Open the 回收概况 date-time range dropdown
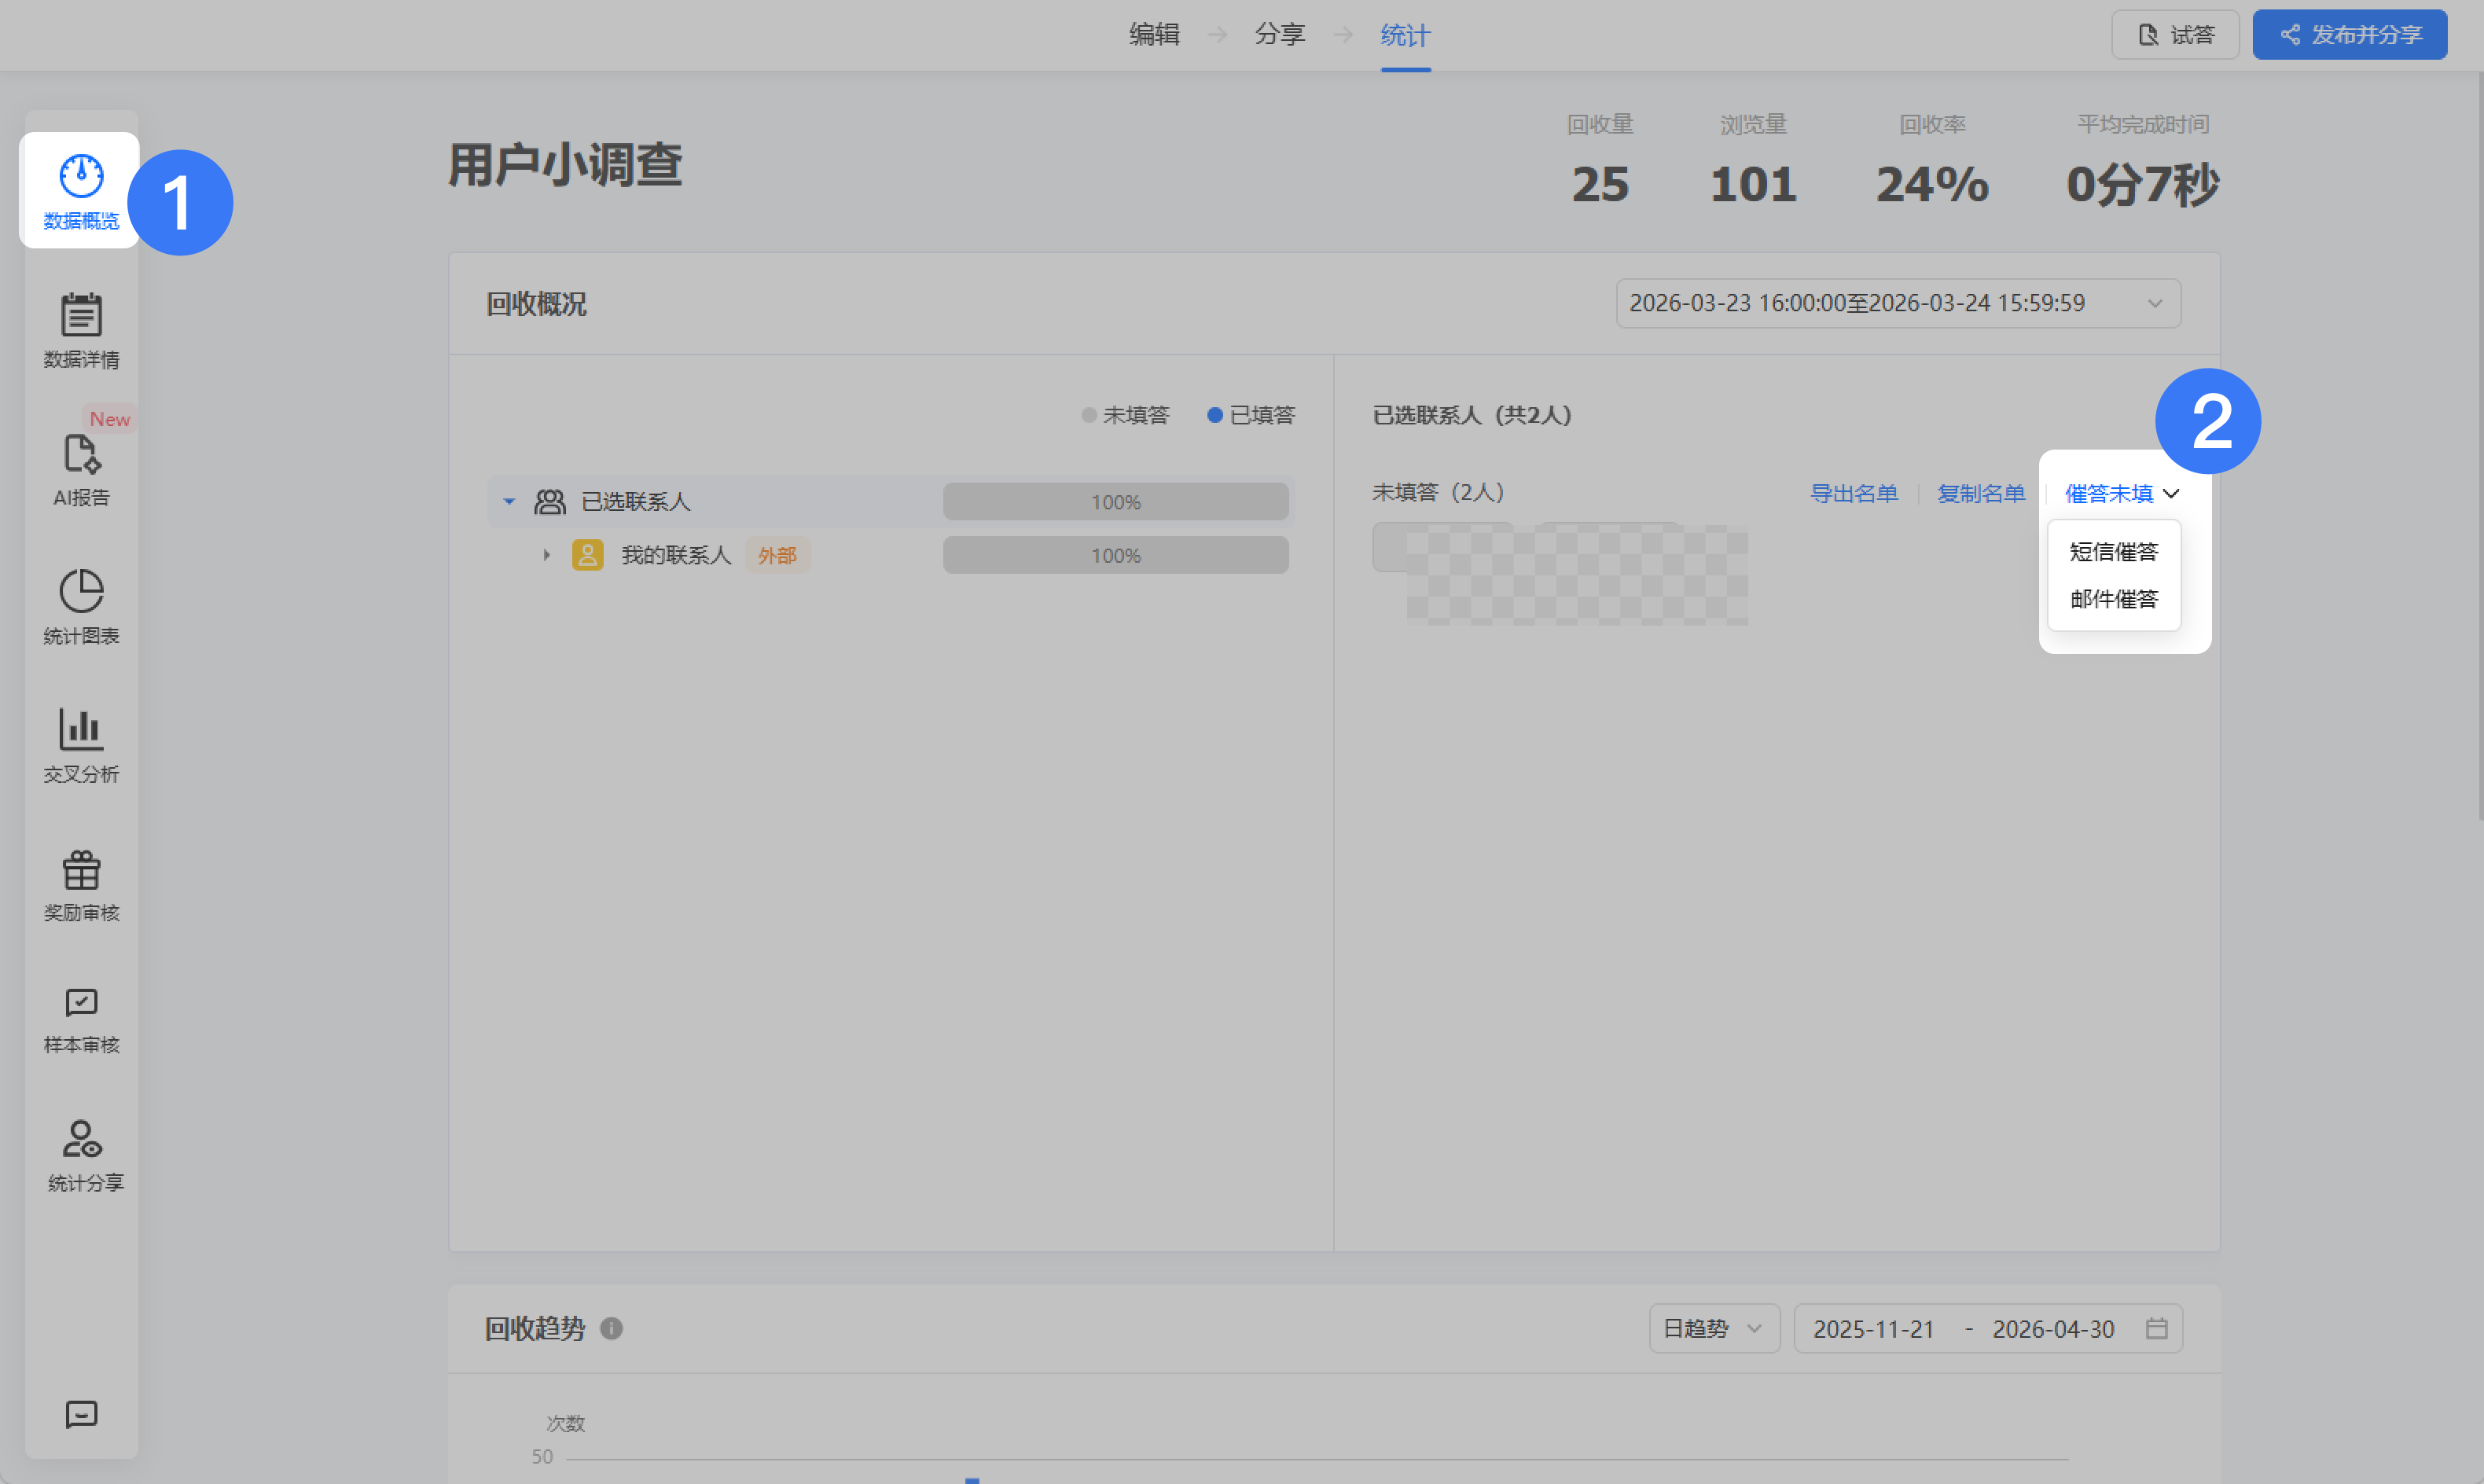This screenshot has height=1484, width=2484. (x=1898, y=303)
